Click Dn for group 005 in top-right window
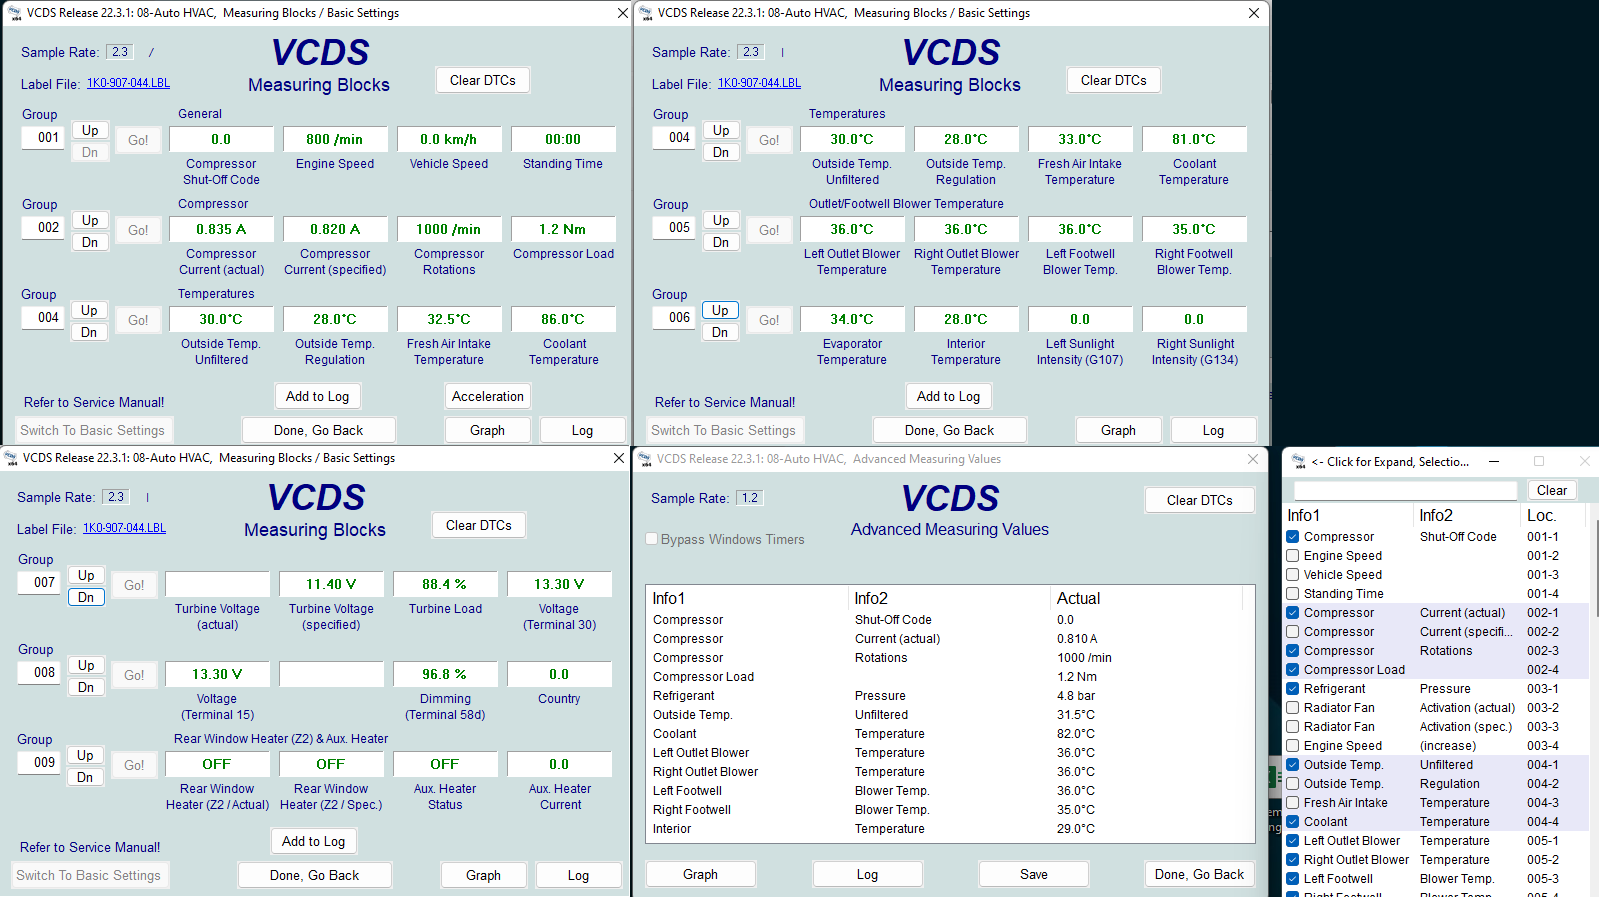This screenshot has height=897, width=1599. (721, 242)
